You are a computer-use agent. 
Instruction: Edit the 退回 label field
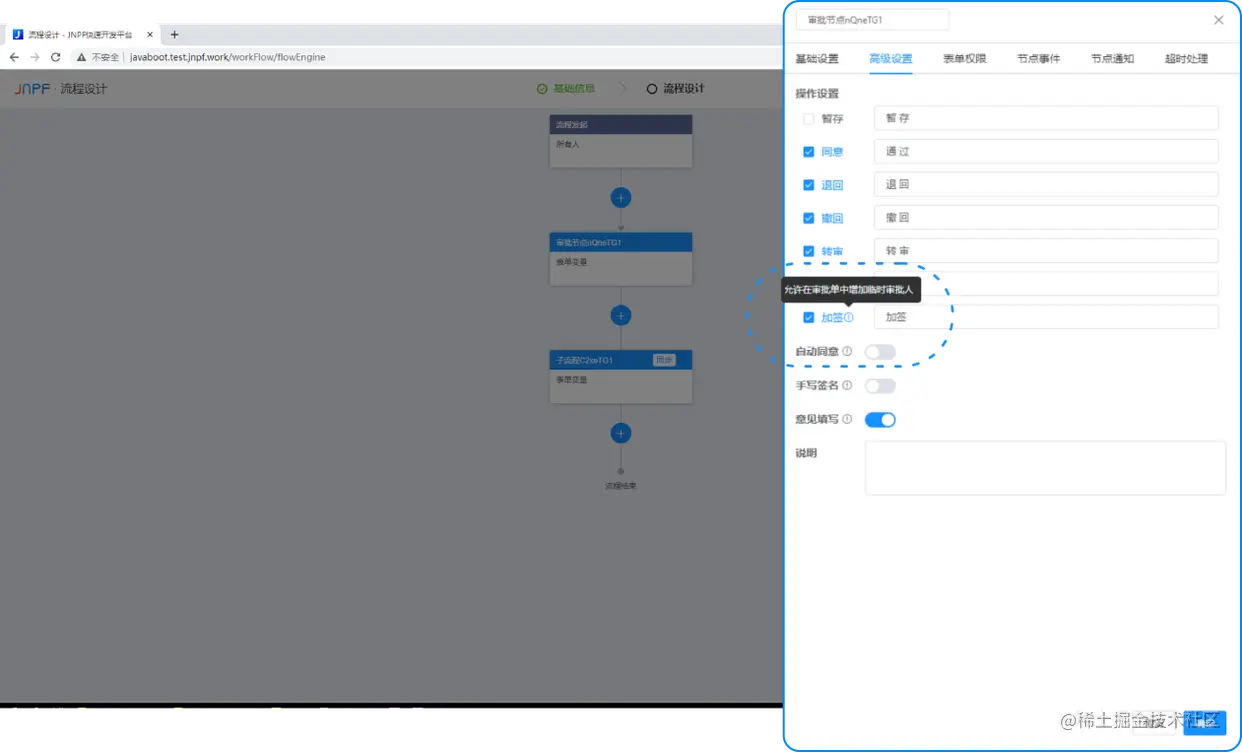coord(1046,184)
